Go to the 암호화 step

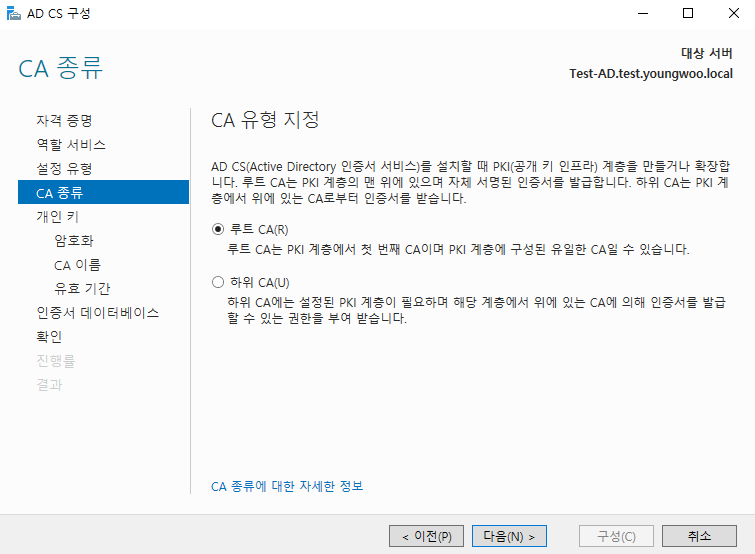[74, 241]
